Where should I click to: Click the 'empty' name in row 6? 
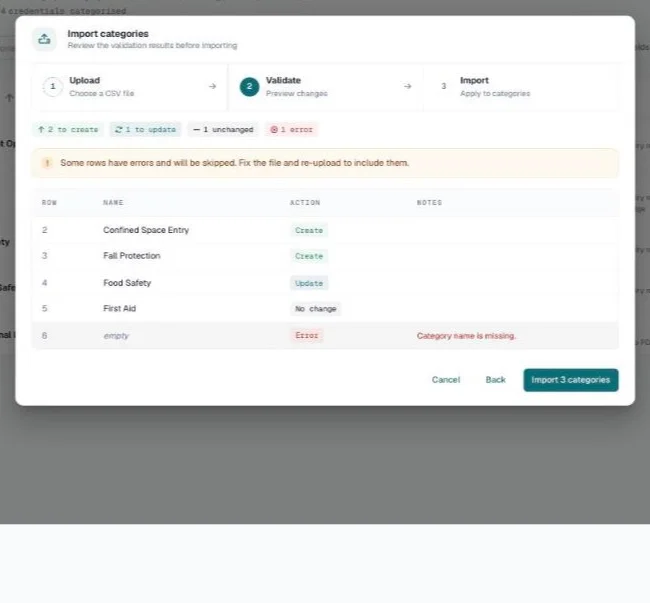[116, 336]
